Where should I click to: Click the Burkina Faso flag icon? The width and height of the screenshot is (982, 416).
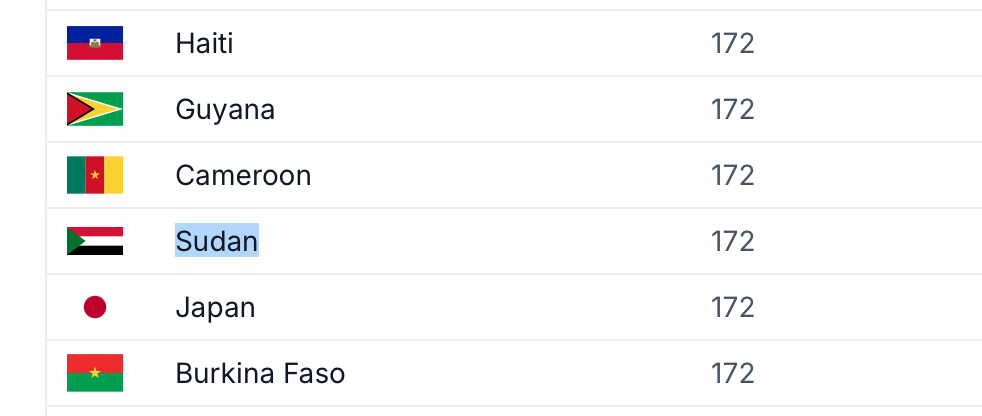coord(95,373)
